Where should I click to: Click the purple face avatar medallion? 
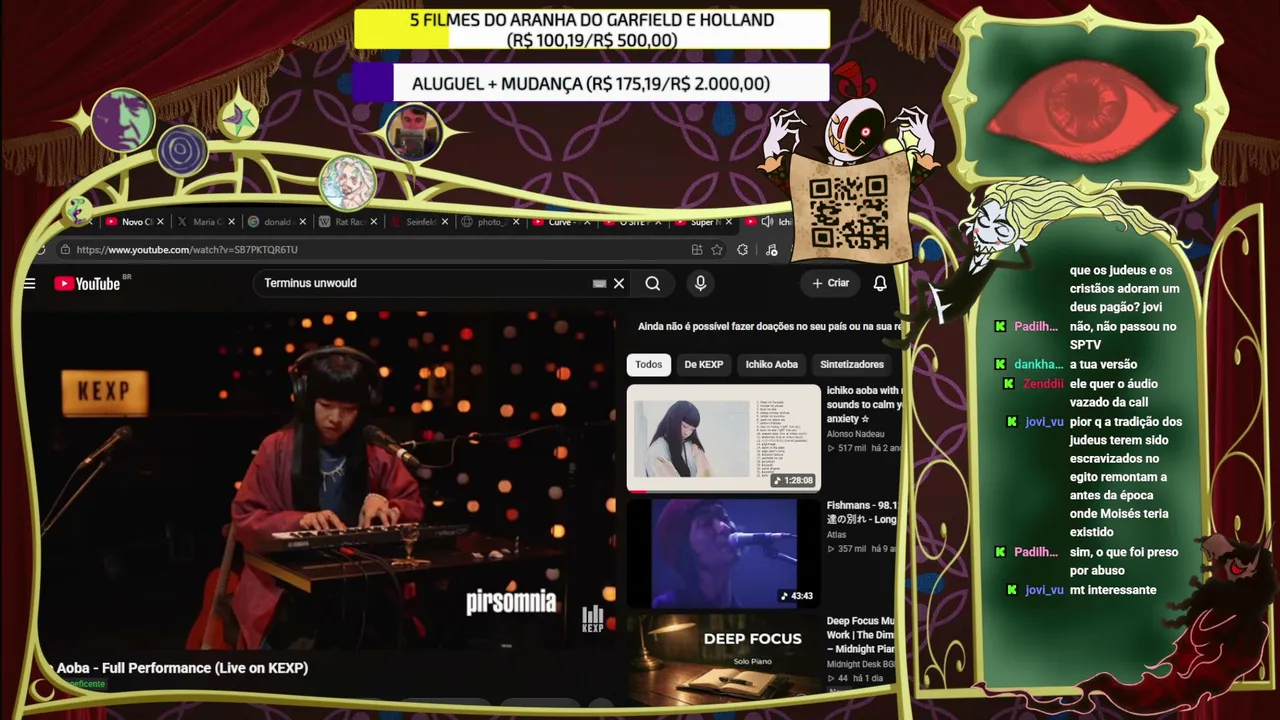(123, 119)
